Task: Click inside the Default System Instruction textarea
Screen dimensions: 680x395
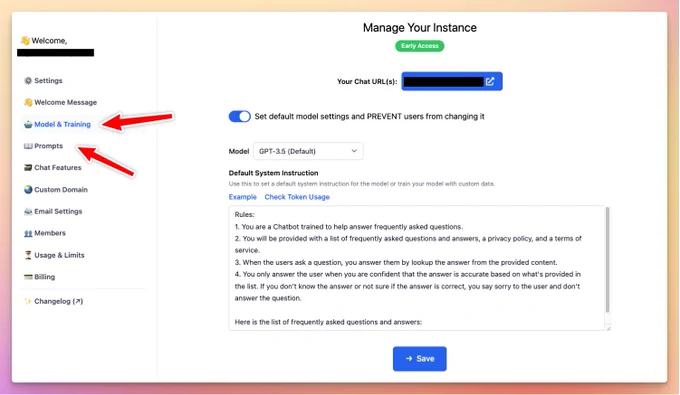Action: coord(416,268)
